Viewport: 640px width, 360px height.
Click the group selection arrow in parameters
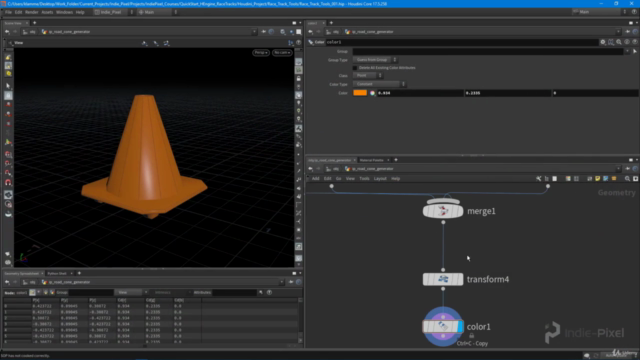point(635,51)
